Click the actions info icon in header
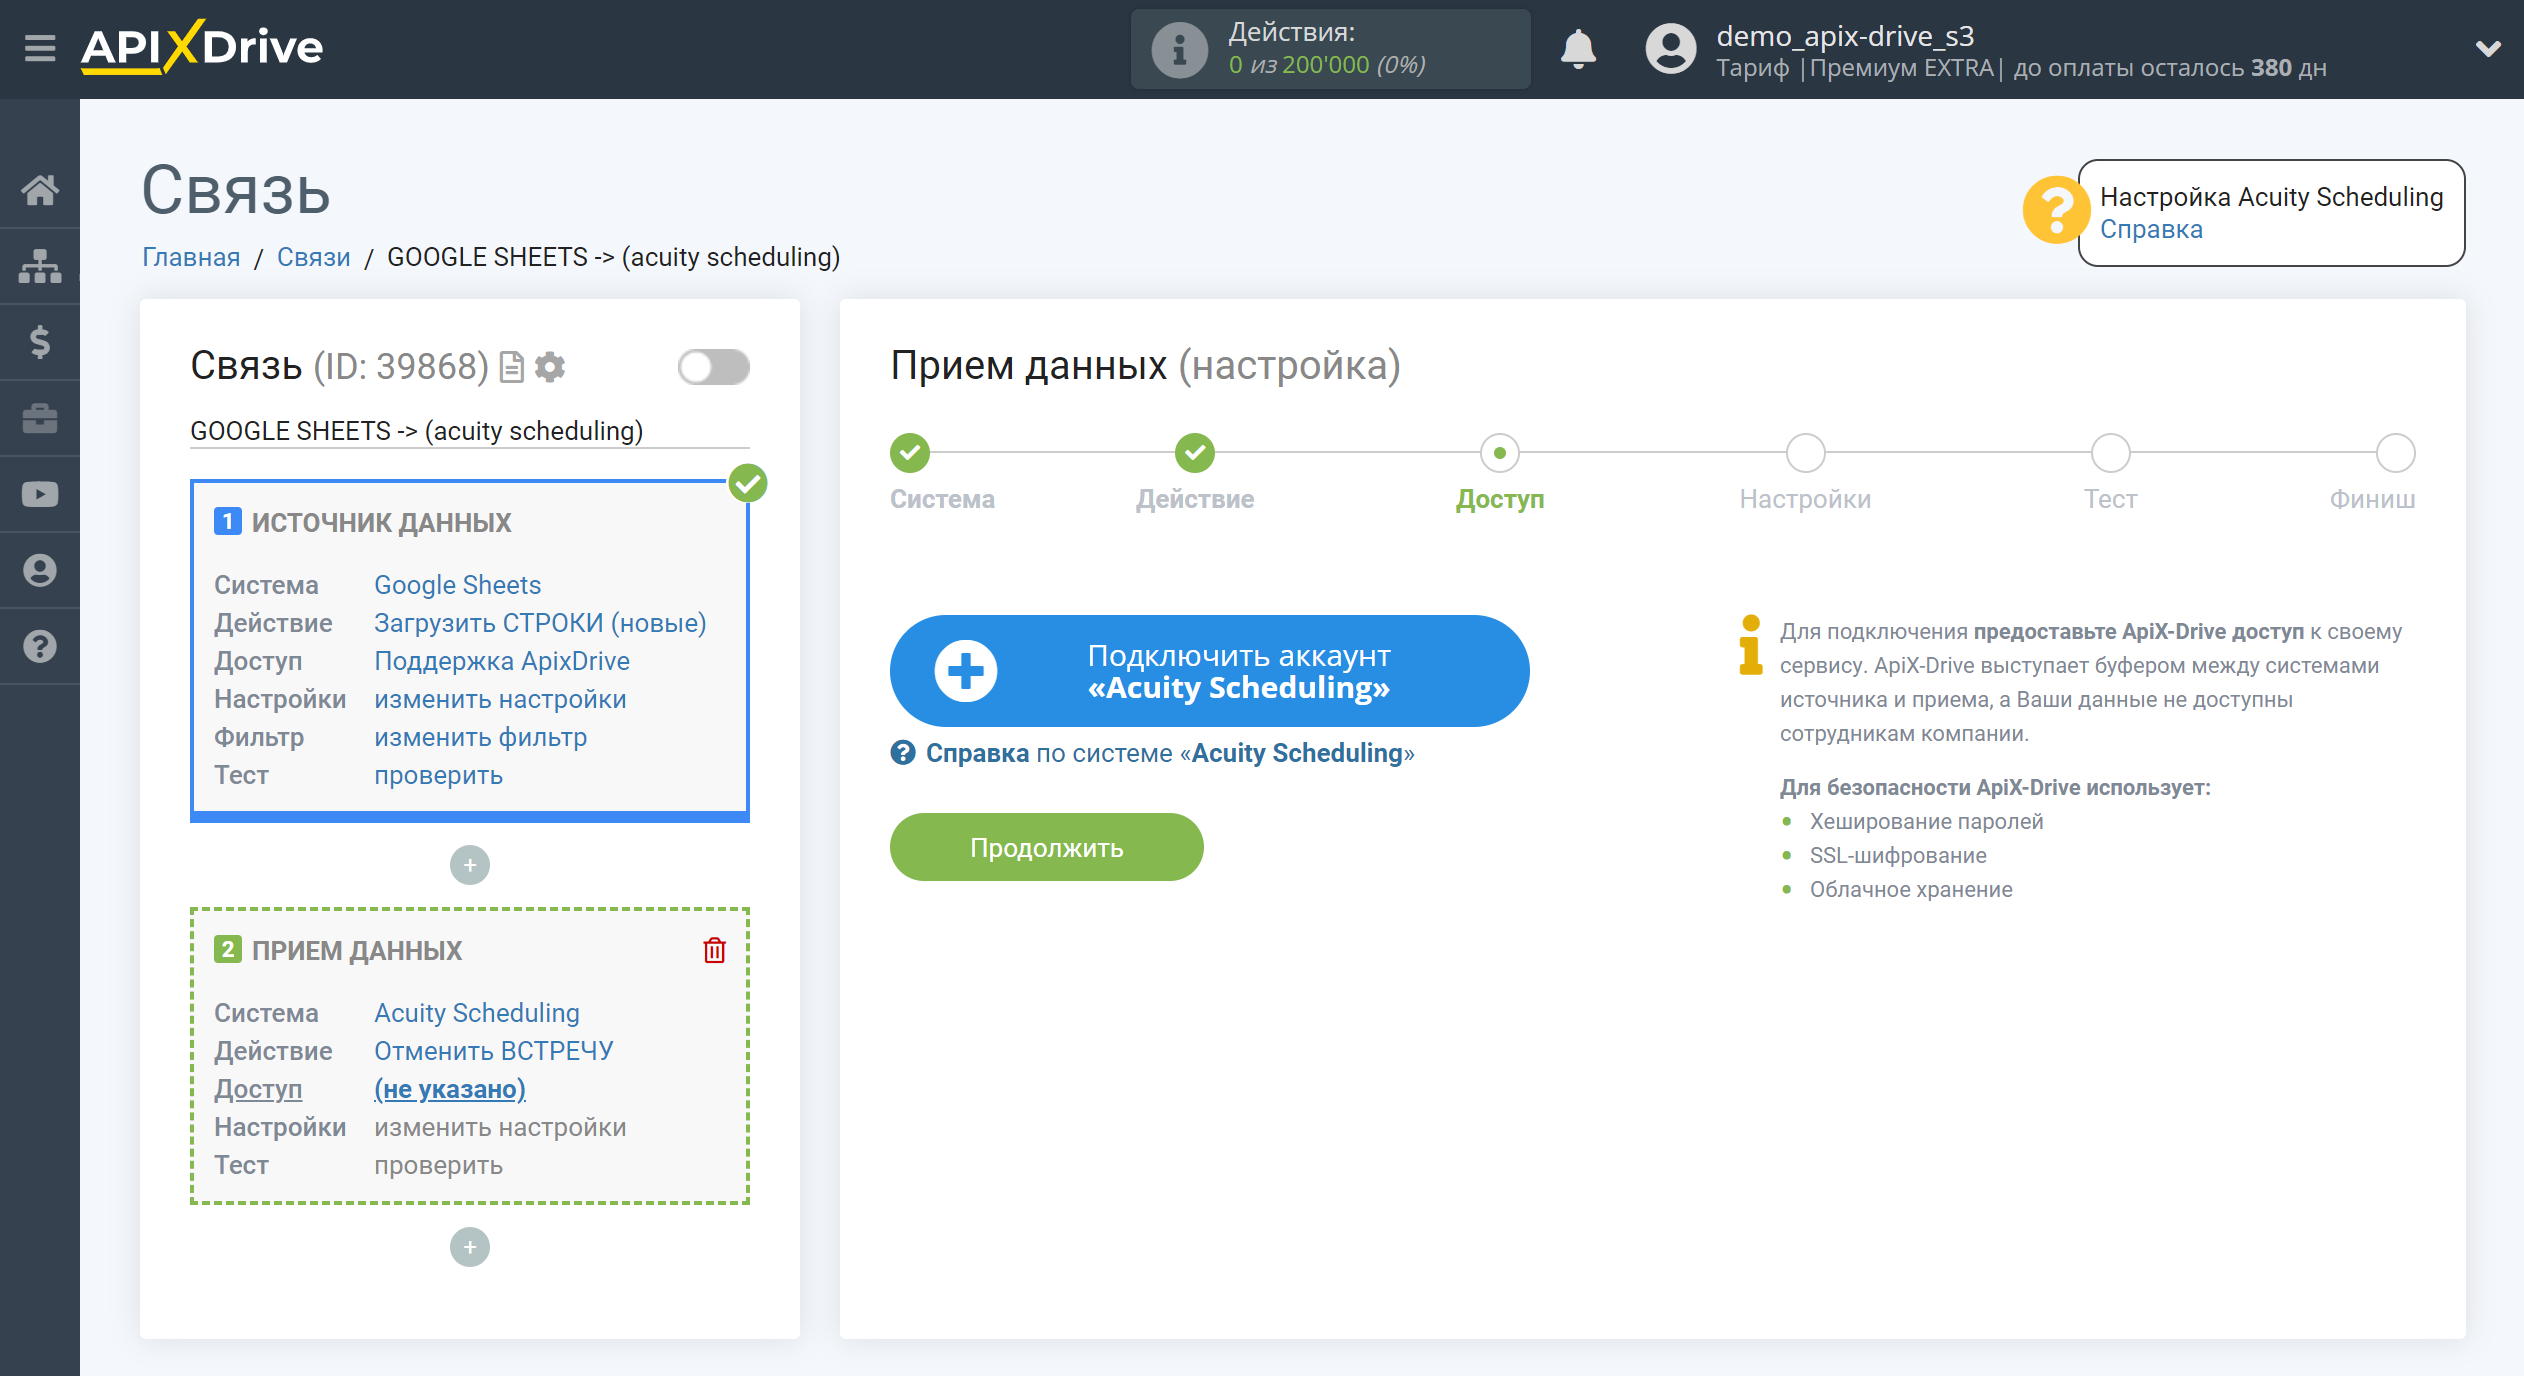This screenshot has width=2524, height=1376. tap(1180, 49)
